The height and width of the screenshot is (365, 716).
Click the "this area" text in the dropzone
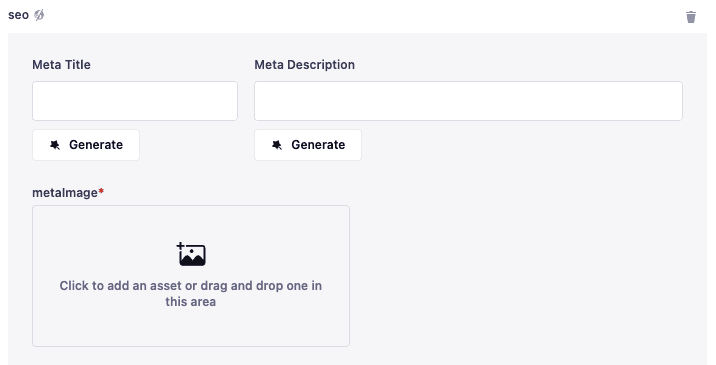[x=191, y=302]
